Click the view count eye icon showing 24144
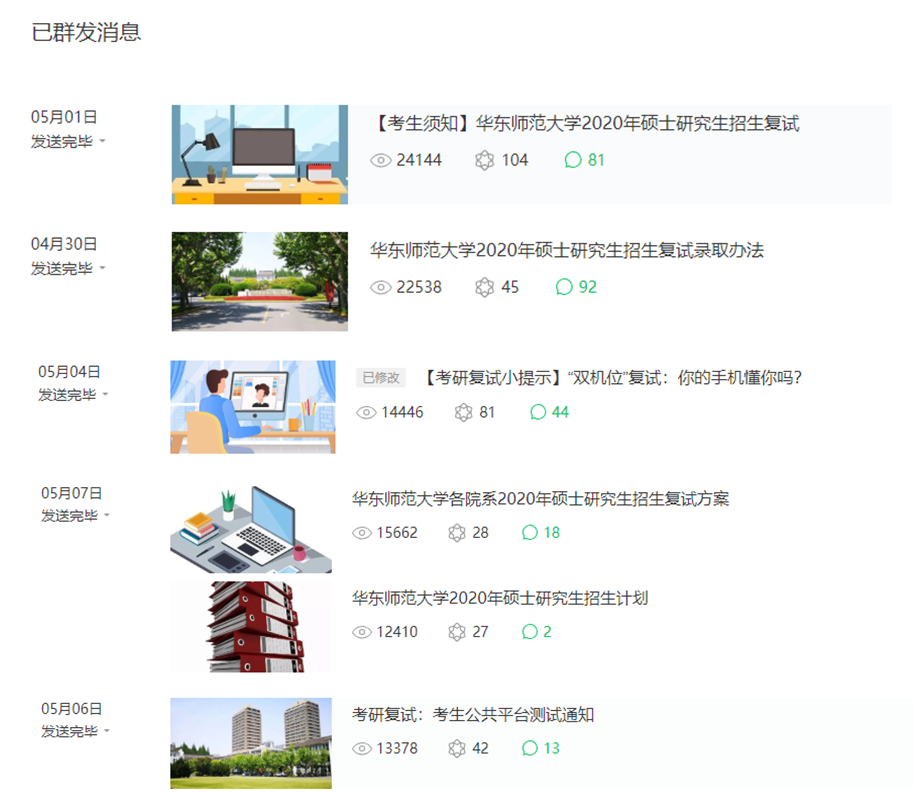Image resolution: width=913 pixels, height=794 pixels. point(381,160)
